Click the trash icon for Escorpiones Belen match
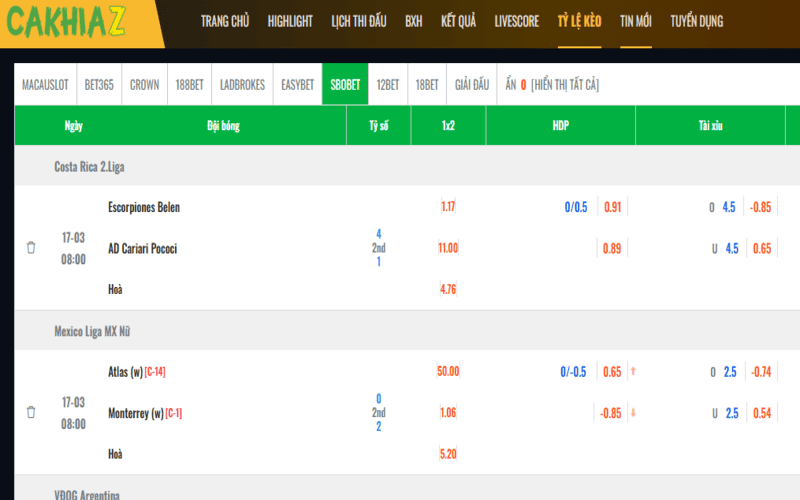 click(x=31, y=248)
